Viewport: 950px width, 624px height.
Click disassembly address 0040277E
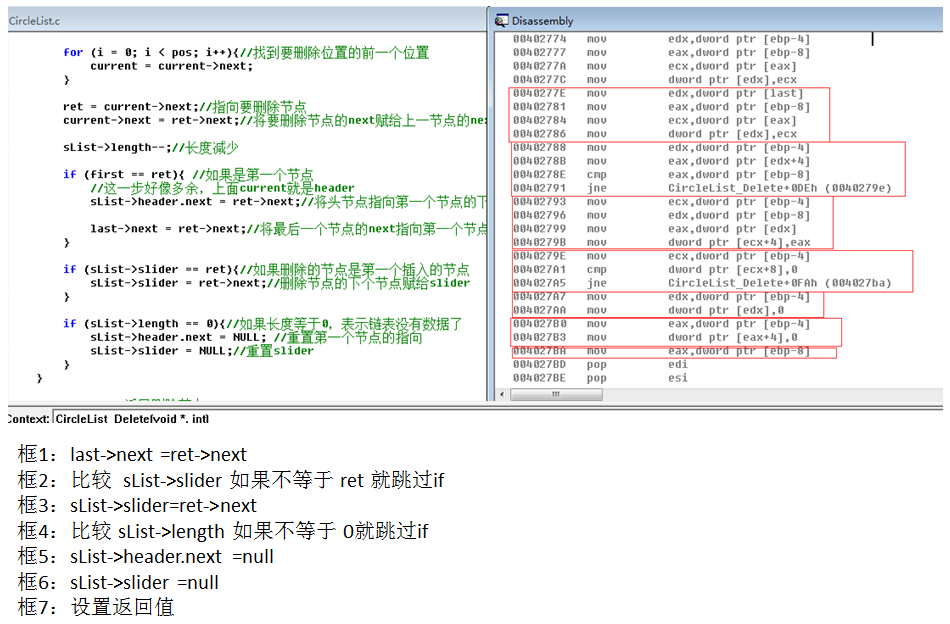click(x=539, y=93)
